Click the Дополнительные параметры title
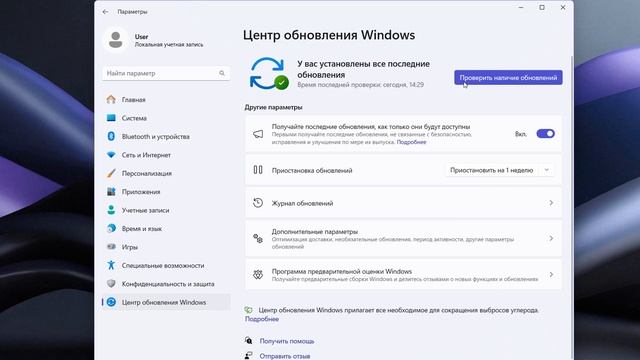Viewport: 640px width, 360px height. (315, 231)
